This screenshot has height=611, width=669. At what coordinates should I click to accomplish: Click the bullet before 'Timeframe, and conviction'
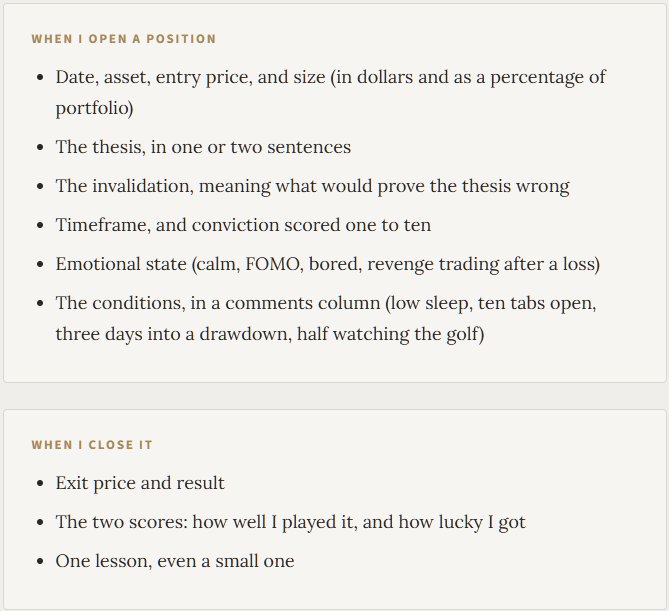pos(41,226)
